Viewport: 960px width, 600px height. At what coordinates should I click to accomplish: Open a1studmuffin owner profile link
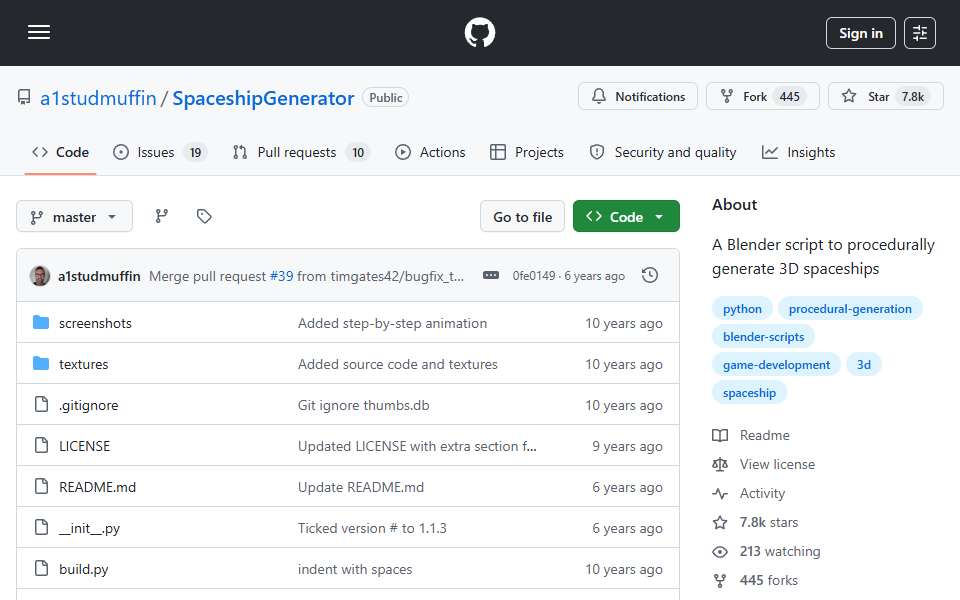98,98
